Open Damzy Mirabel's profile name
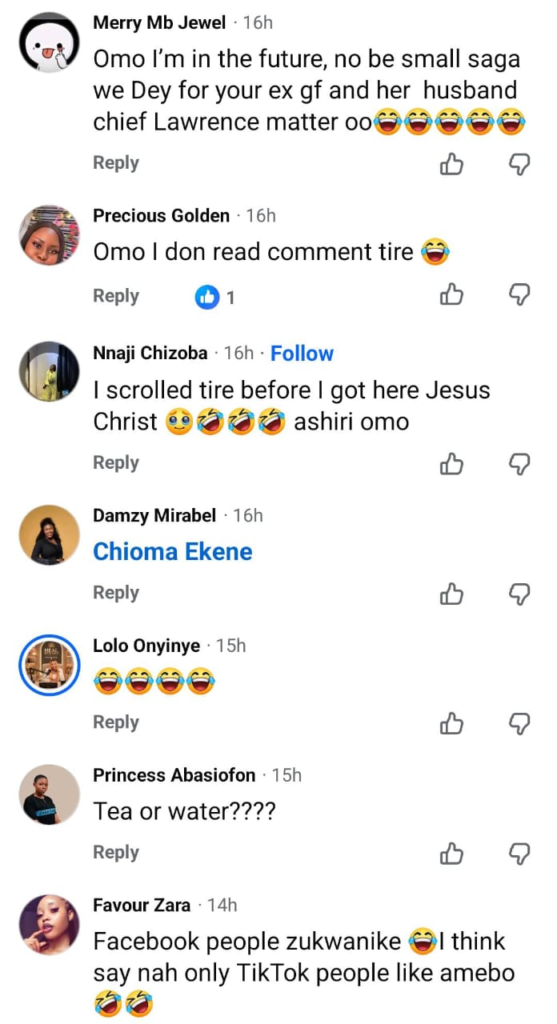 pos(154,516)
